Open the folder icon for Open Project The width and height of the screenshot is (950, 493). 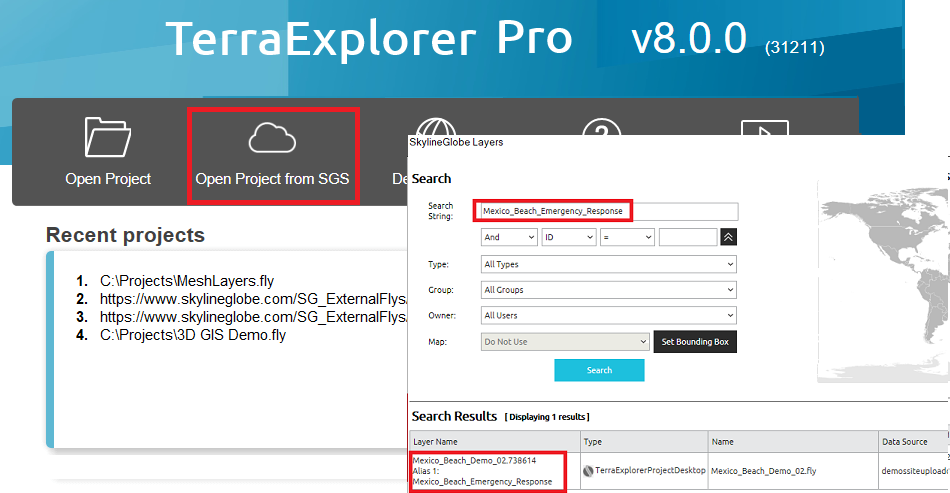pyautogui.click(x=108, y=137)
